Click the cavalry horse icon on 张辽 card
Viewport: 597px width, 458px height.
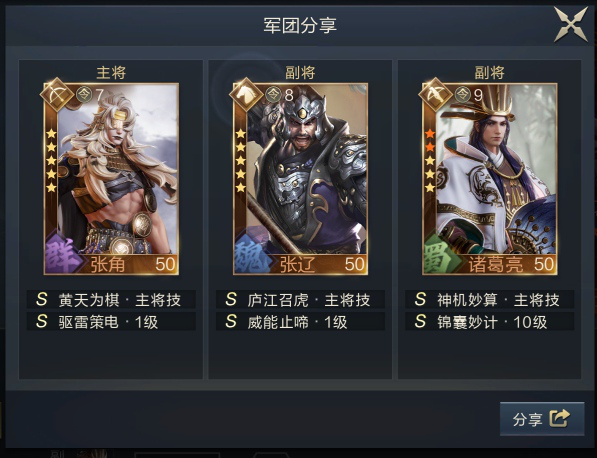click(x=246, y=94)
